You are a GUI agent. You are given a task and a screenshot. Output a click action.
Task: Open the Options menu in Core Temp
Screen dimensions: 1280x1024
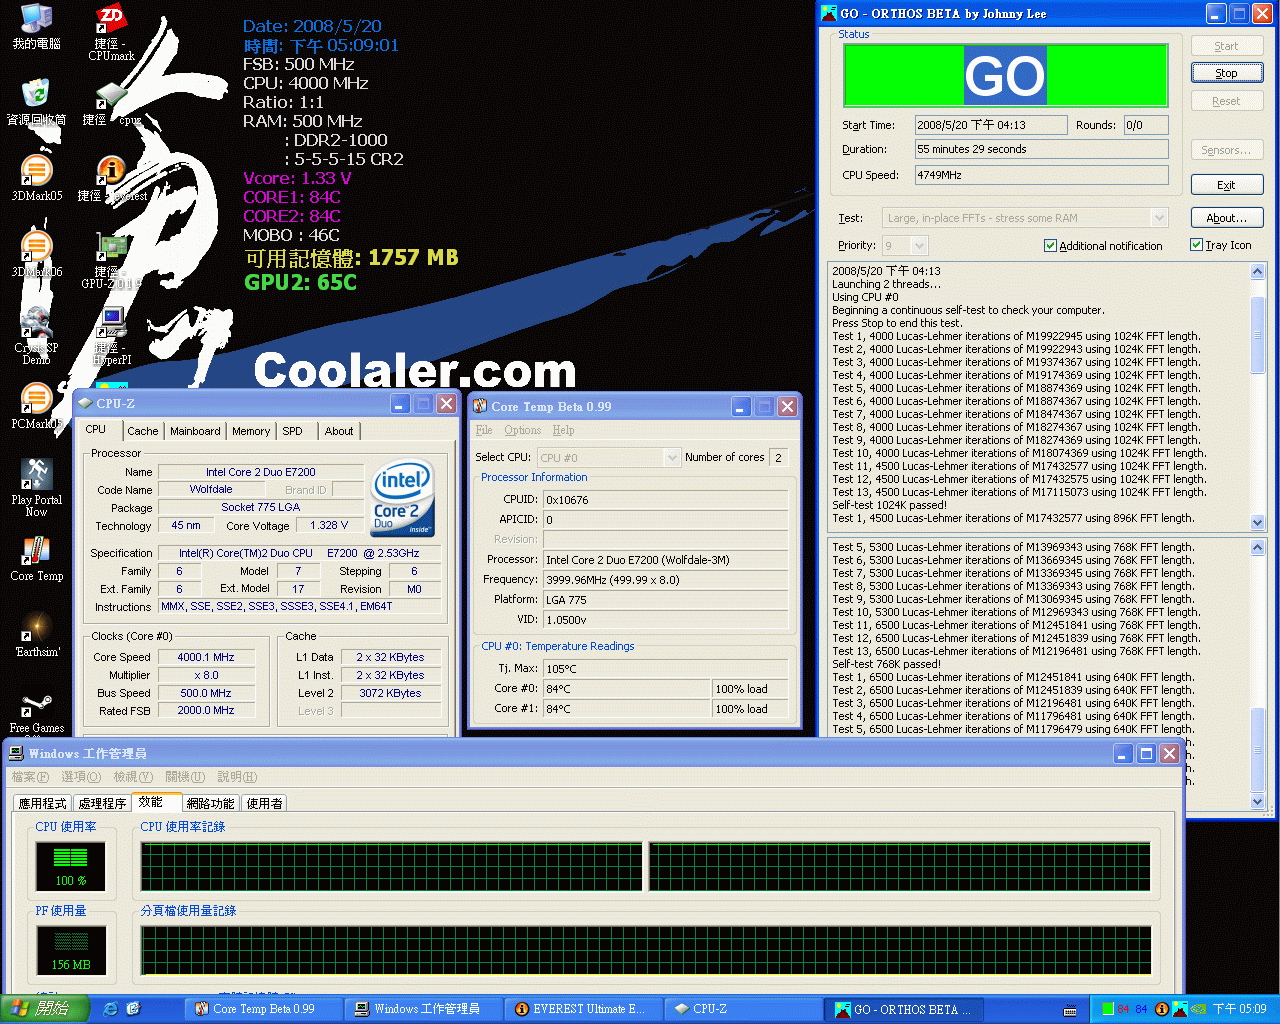tap(522, 430)
